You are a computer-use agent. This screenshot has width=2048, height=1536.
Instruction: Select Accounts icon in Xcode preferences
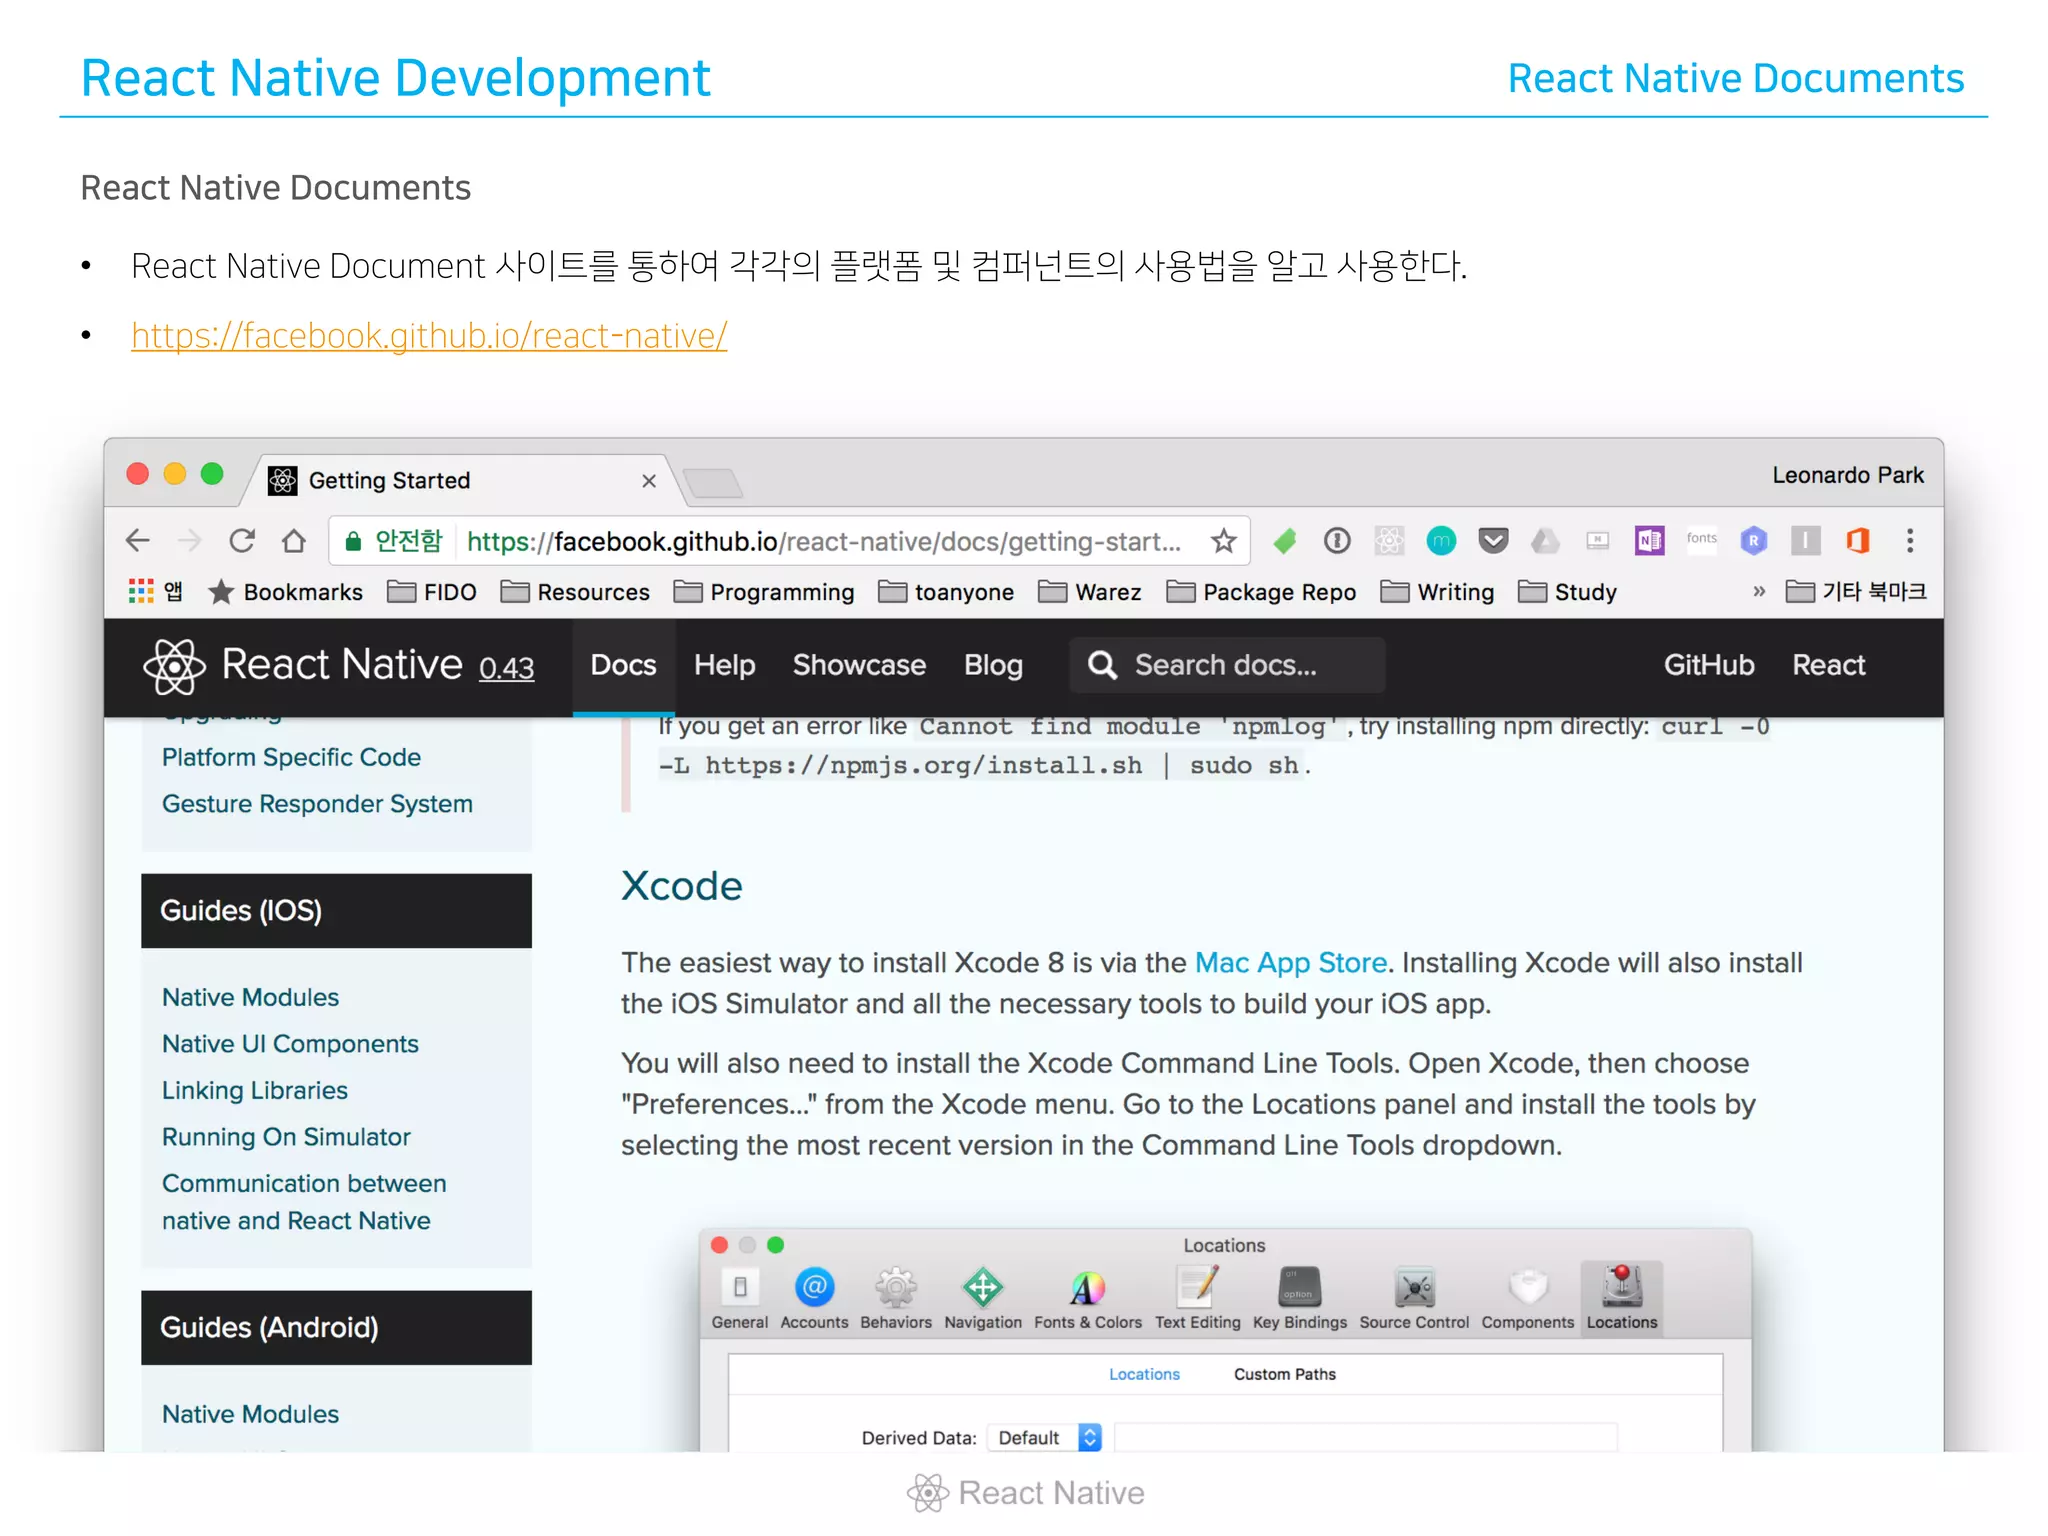pos(814,1299)
